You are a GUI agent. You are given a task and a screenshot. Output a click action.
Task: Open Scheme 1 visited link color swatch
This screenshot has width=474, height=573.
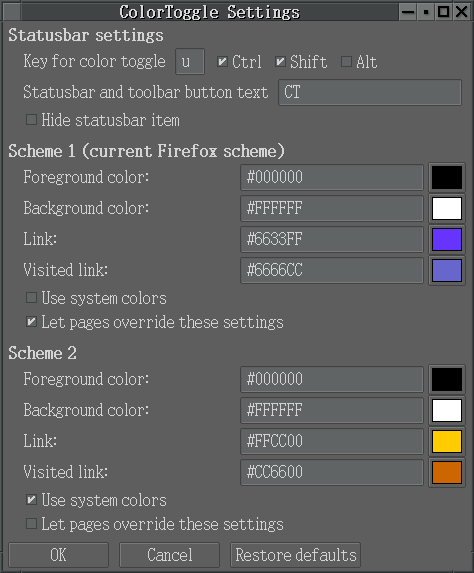447,270
